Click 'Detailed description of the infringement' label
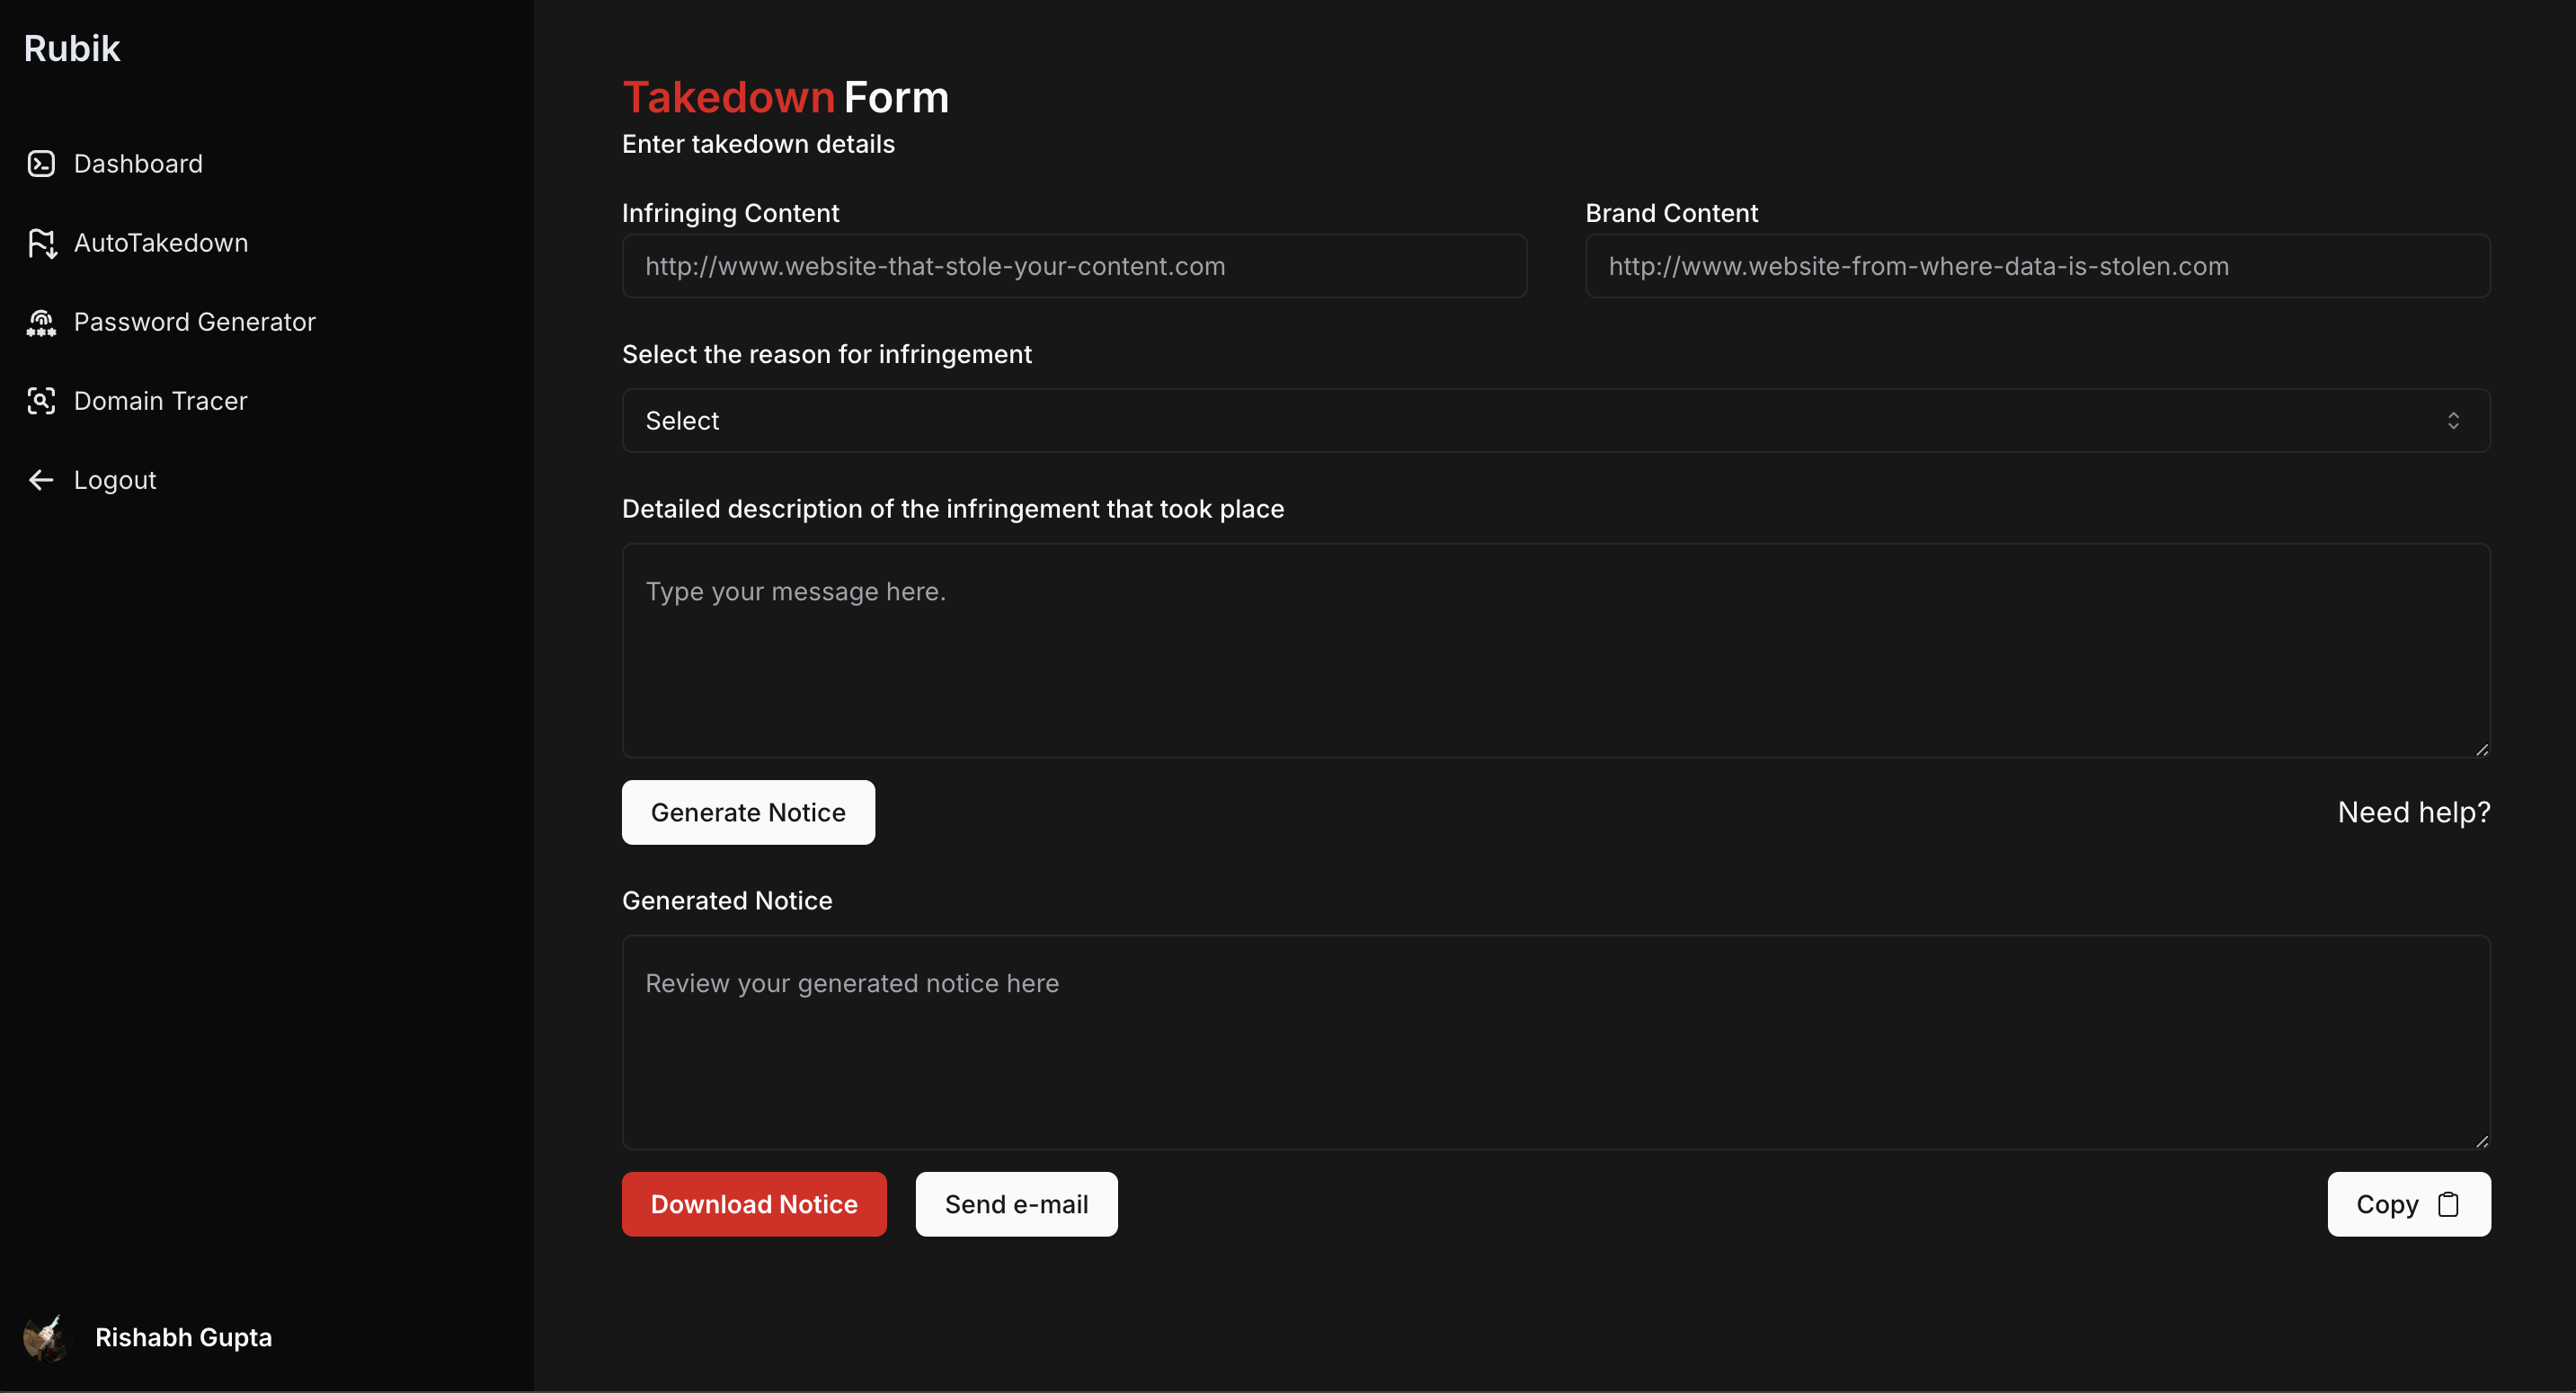This screenshot has height=1393, width=2576. (953, 509)
